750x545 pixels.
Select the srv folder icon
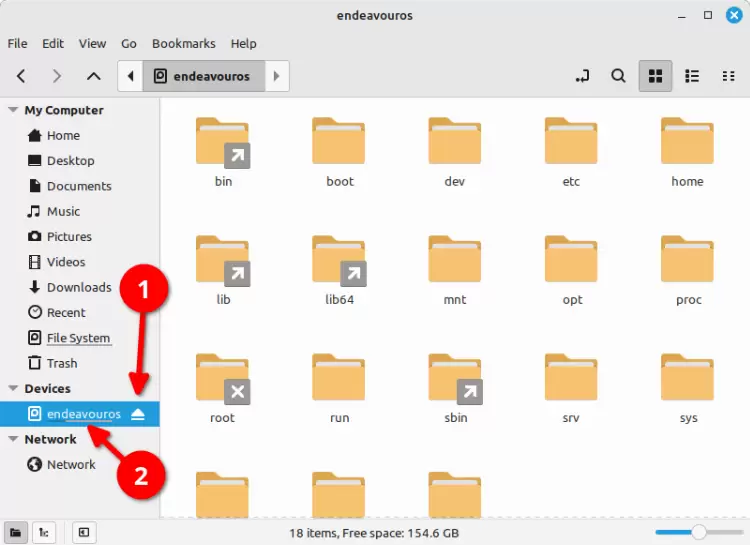pos(571,377)
